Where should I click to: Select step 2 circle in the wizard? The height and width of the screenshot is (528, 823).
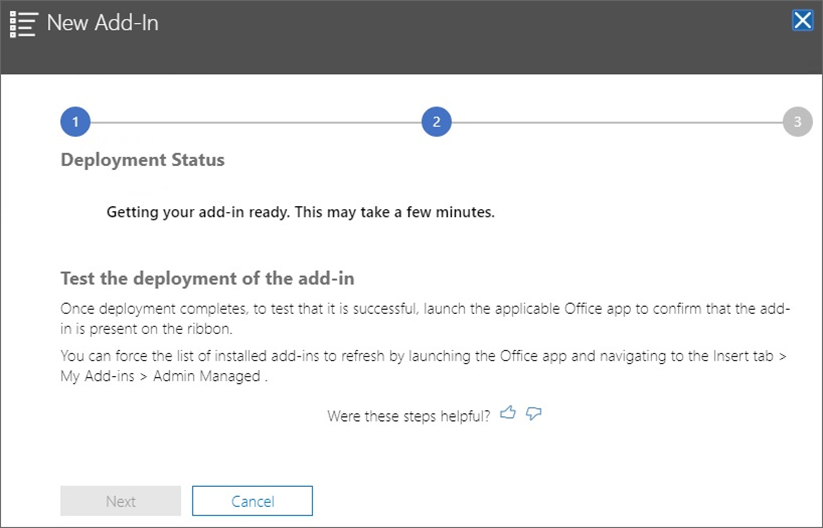click(x=436, y=122)
